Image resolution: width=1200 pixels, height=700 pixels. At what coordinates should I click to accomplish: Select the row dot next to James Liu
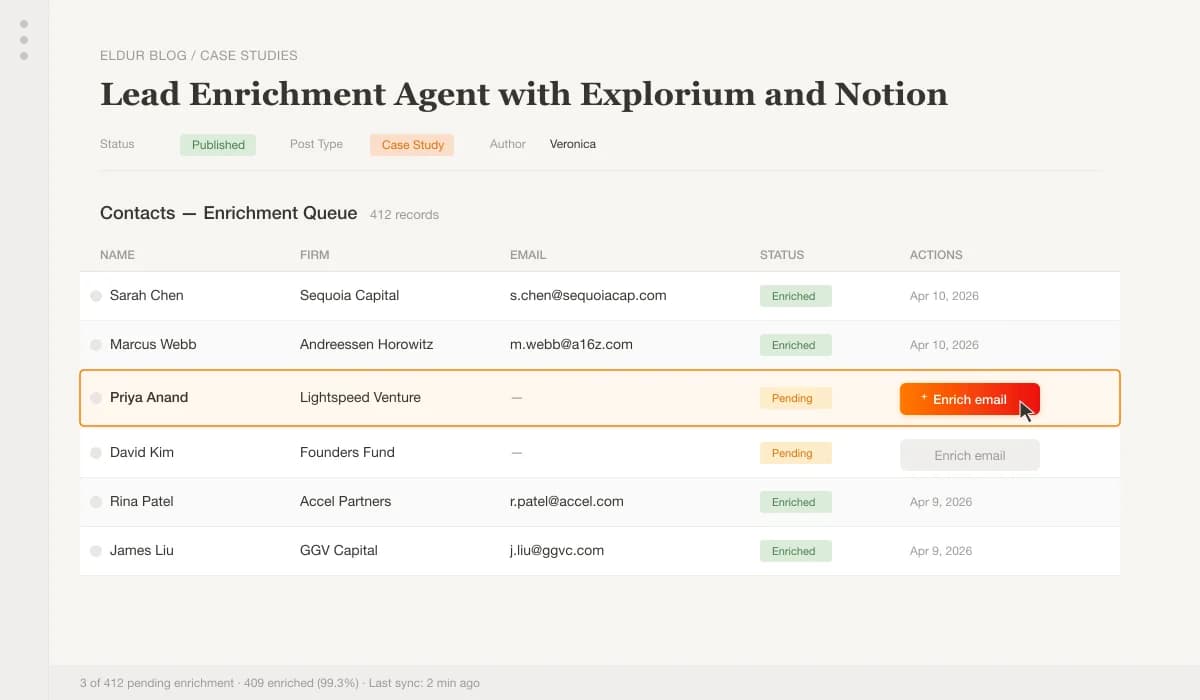pyautogui.click(x=96, y=551)
